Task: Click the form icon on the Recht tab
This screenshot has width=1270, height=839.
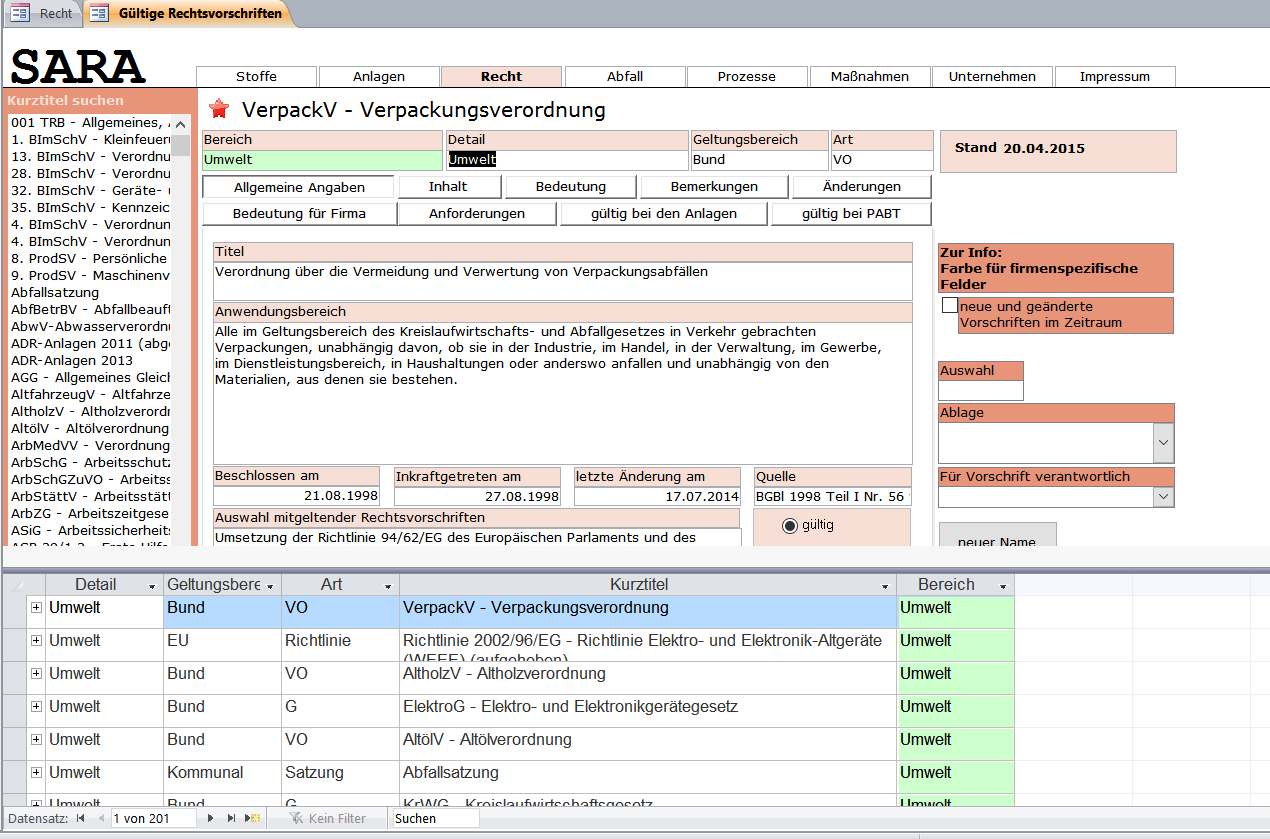Action: (19, 13)
